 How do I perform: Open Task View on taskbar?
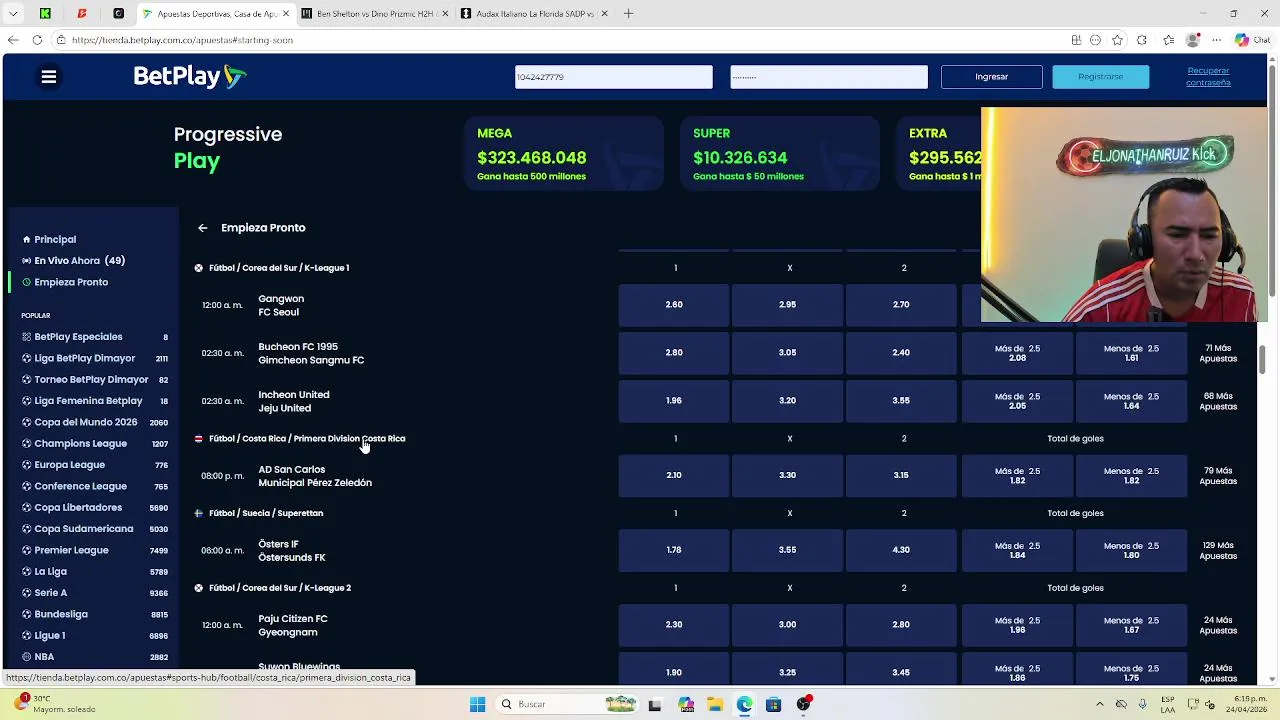coord(655,704)
